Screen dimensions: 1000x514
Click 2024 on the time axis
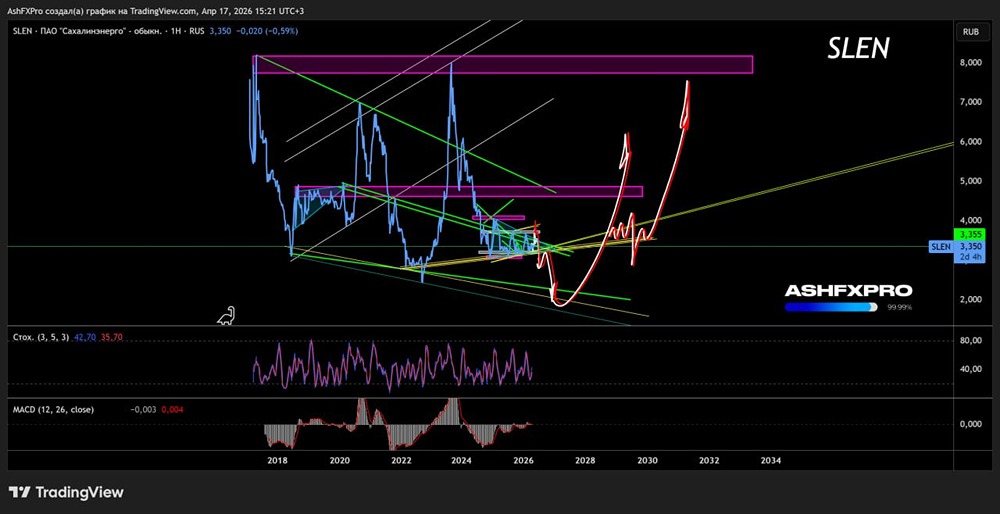[x=462, y=460]
